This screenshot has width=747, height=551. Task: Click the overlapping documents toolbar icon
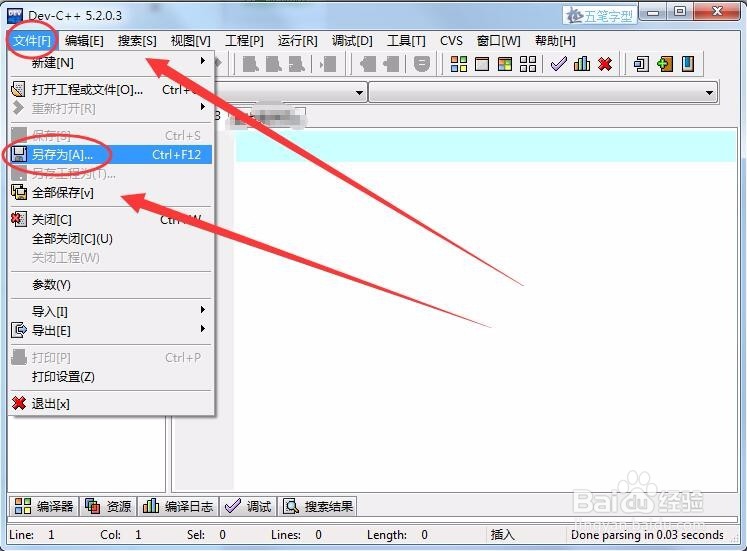(641, 64)
